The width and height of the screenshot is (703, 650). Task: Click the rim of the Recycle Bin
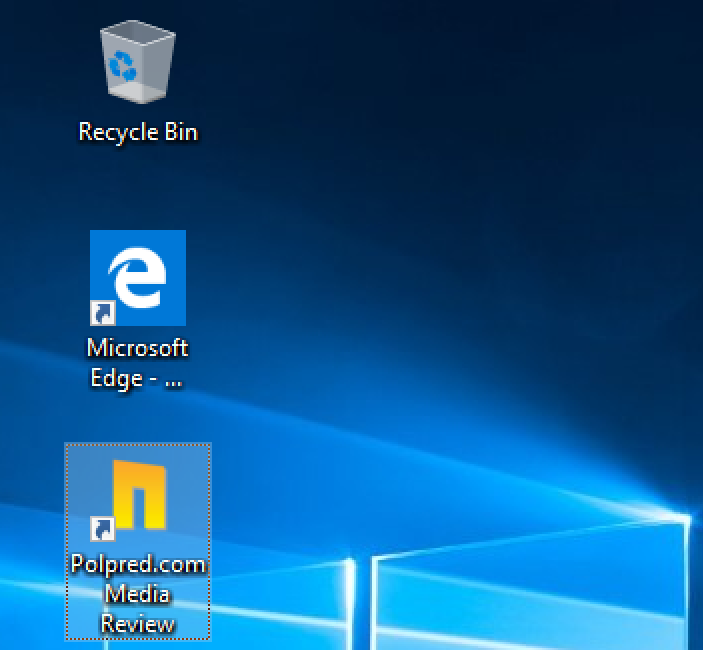pos(138,33)
